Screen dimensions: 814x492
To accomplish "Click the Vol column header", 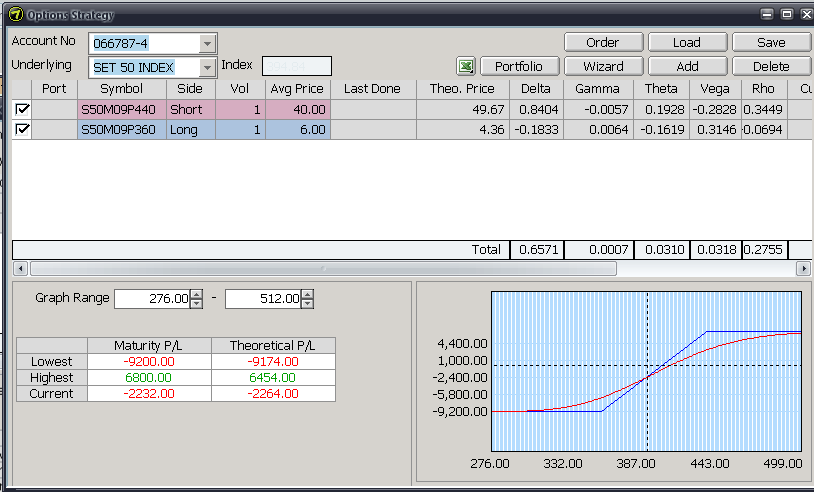I will [x=240, y=89].
